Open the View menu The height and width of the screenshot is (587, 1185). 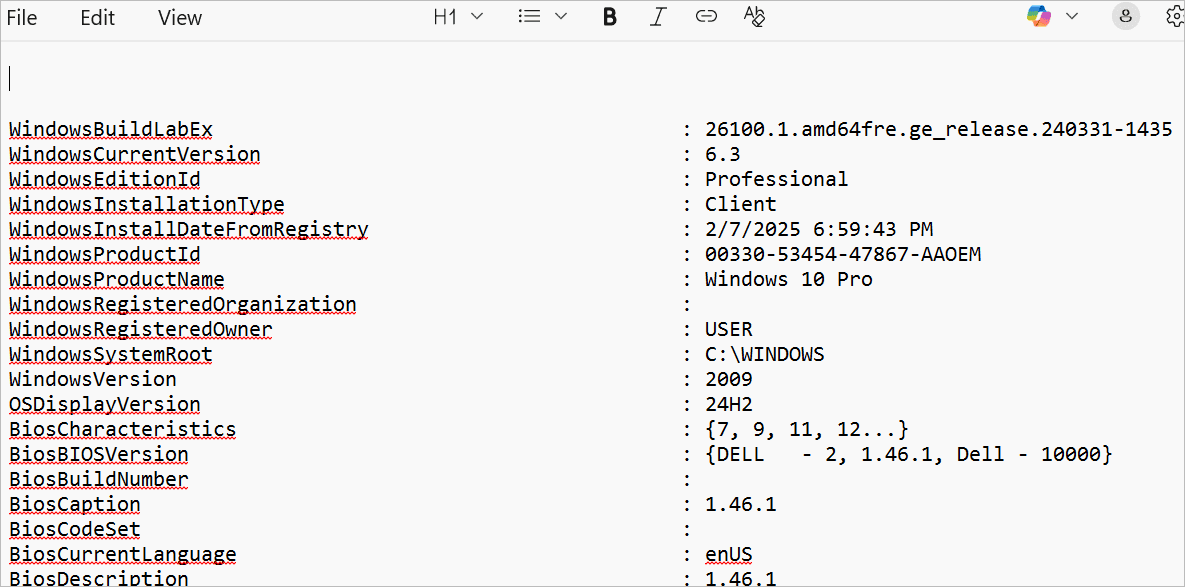(180, 18)
